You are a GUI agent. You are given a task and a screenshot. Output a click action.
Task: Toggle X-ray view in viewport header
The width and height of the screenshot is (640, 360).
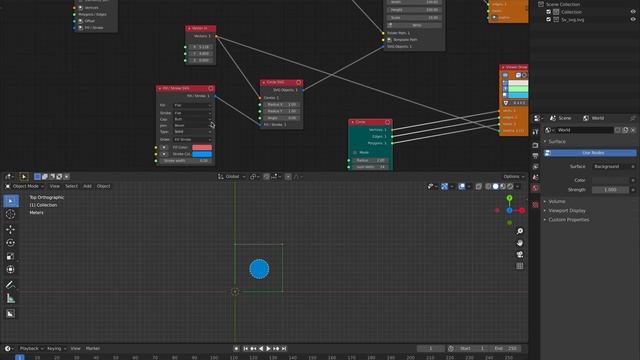click(478, 187)
